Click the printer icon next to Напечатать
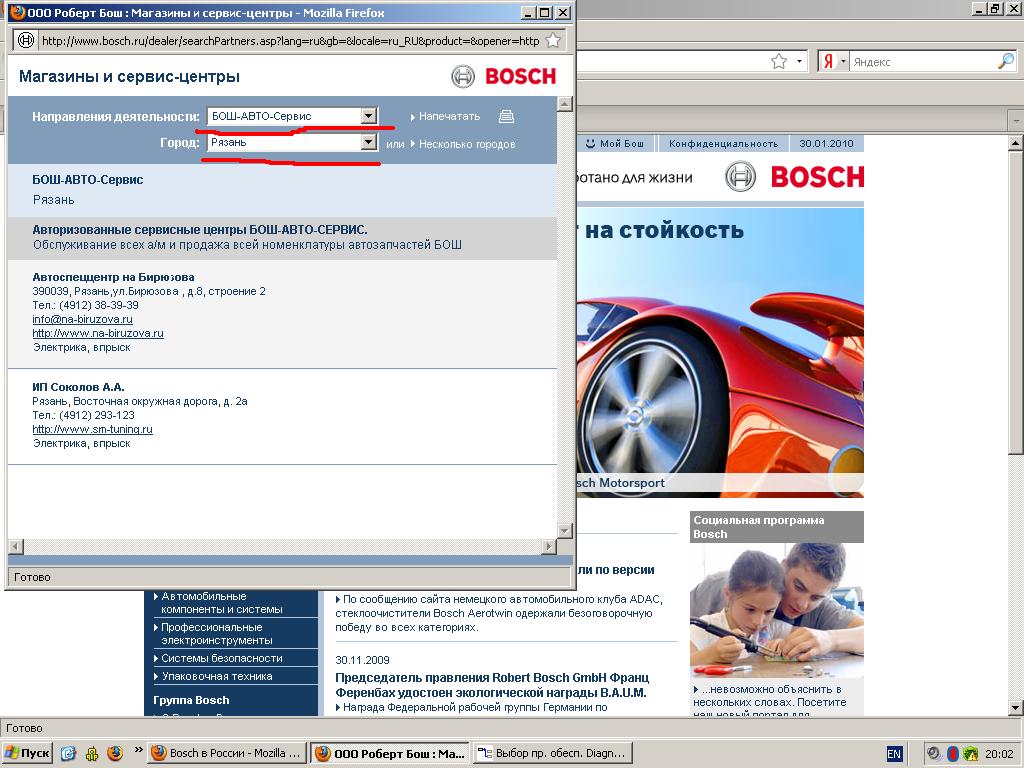1024x768 pixels. click(507, 116)
